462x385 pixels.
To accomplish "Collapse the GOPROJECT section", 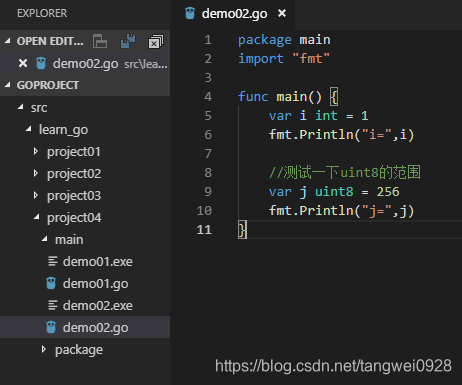I will click(8, 85).
